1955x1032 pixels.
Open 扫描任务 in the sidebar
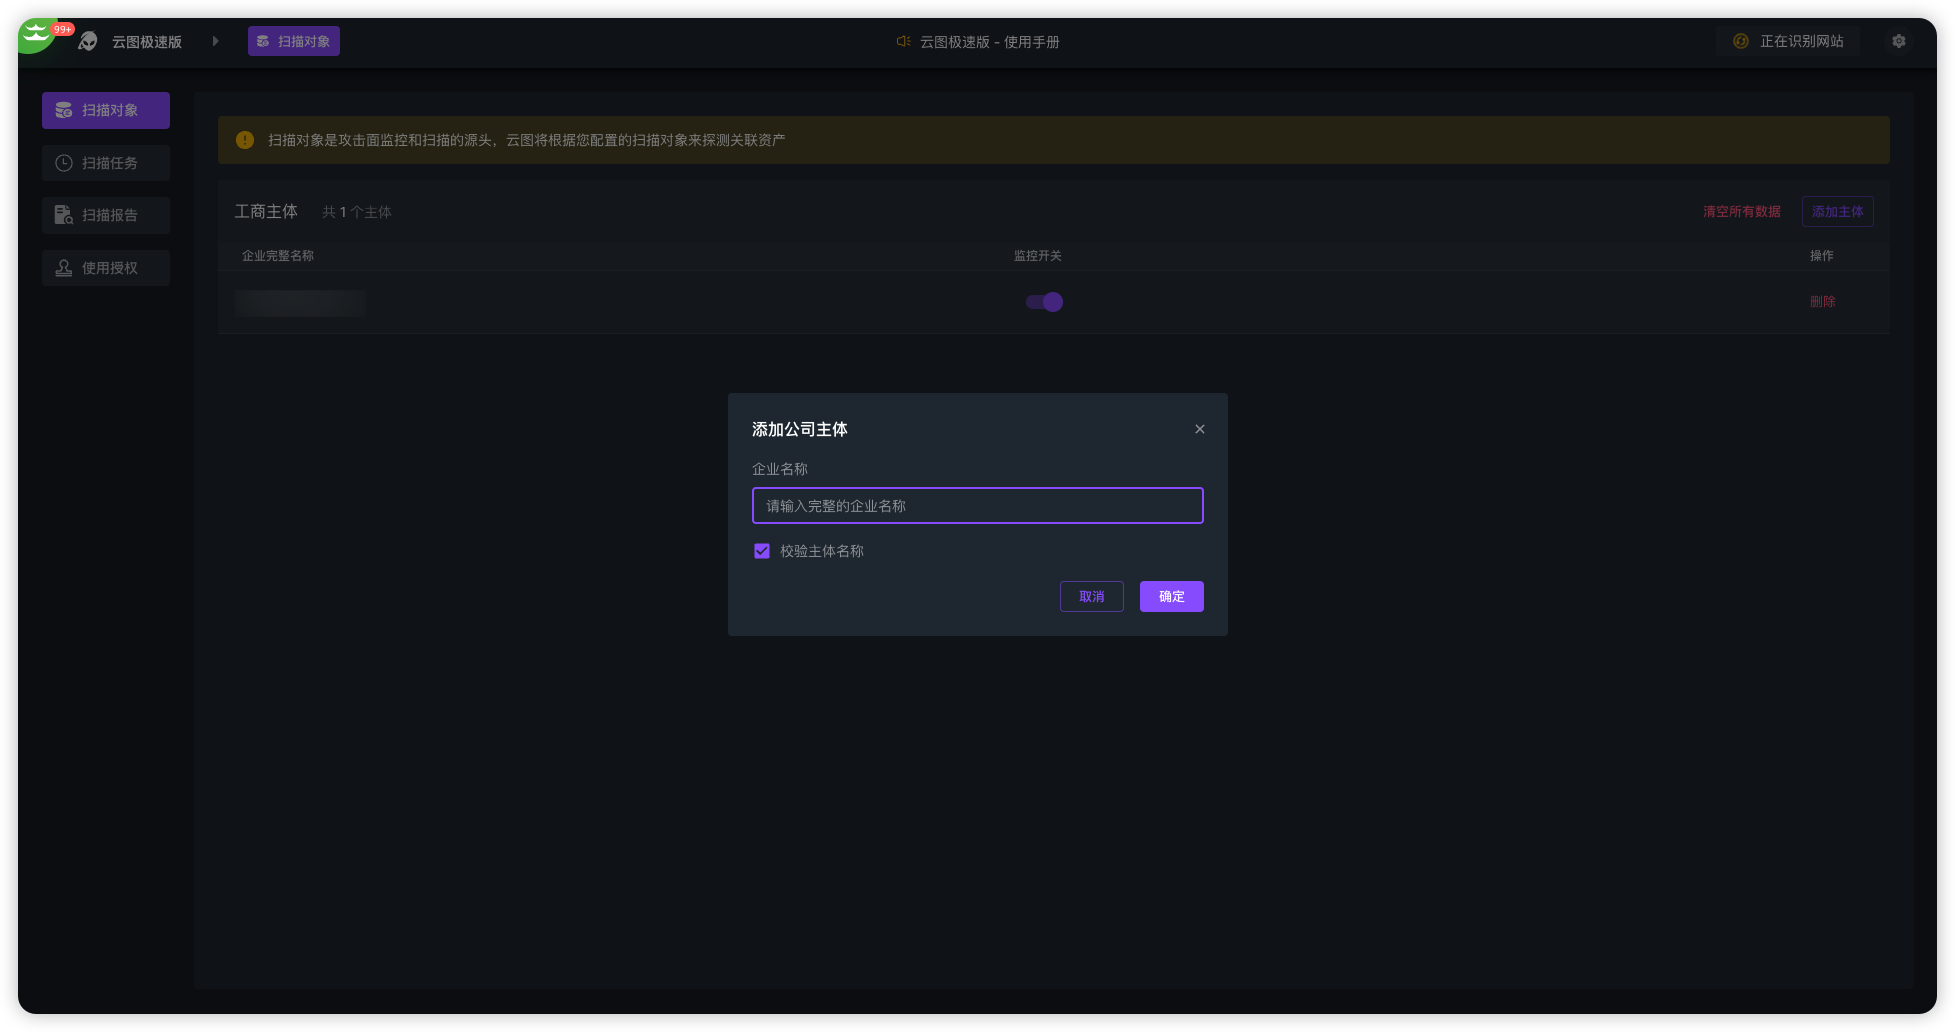106,163
